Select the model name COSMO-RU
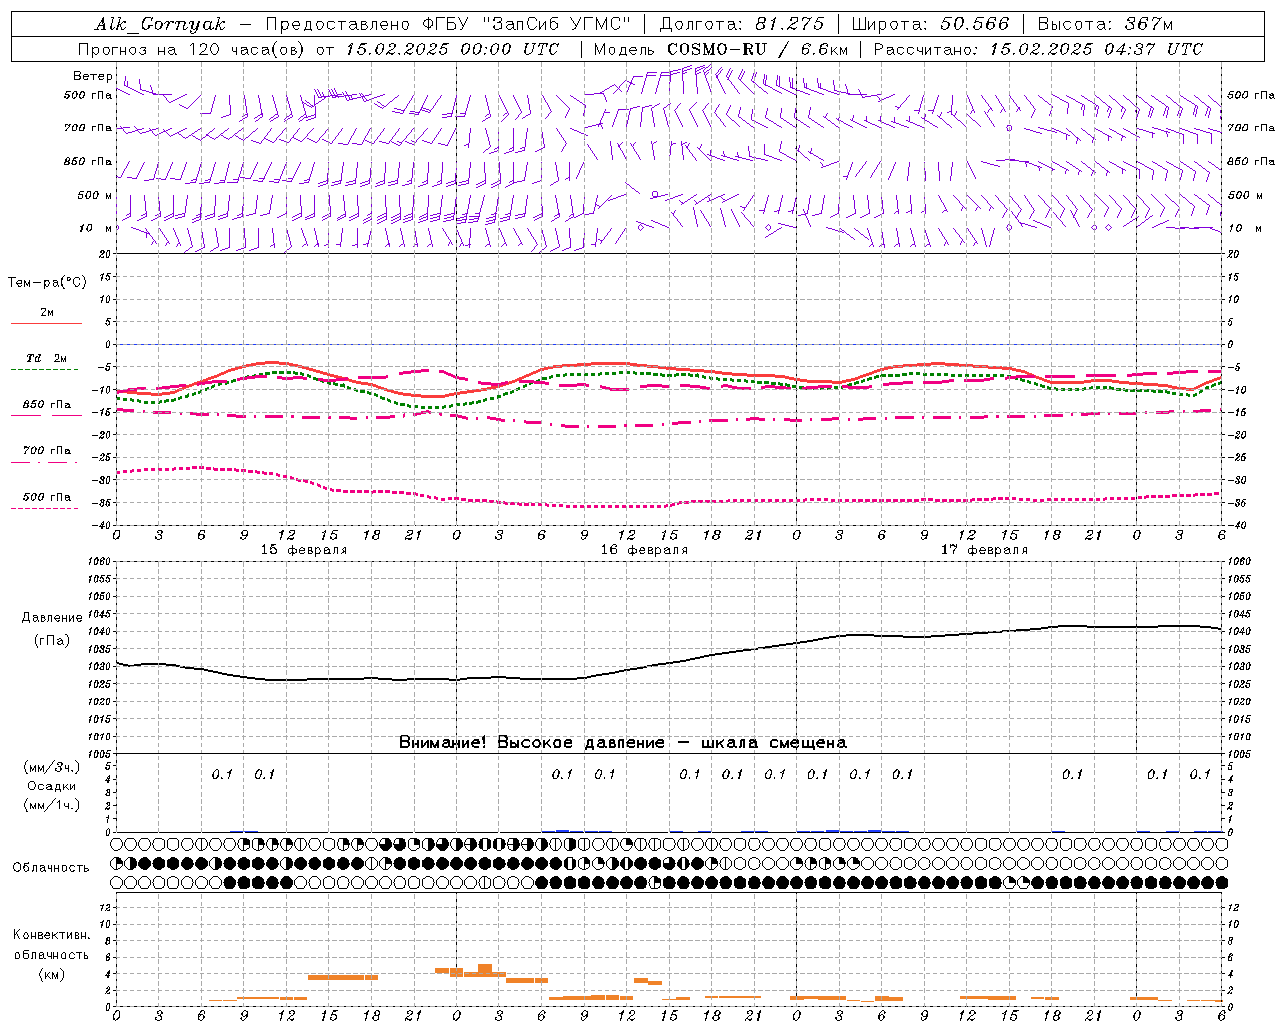This screenshot has width=1280, height=1024. pyautogui.click(x=717, y=49)
